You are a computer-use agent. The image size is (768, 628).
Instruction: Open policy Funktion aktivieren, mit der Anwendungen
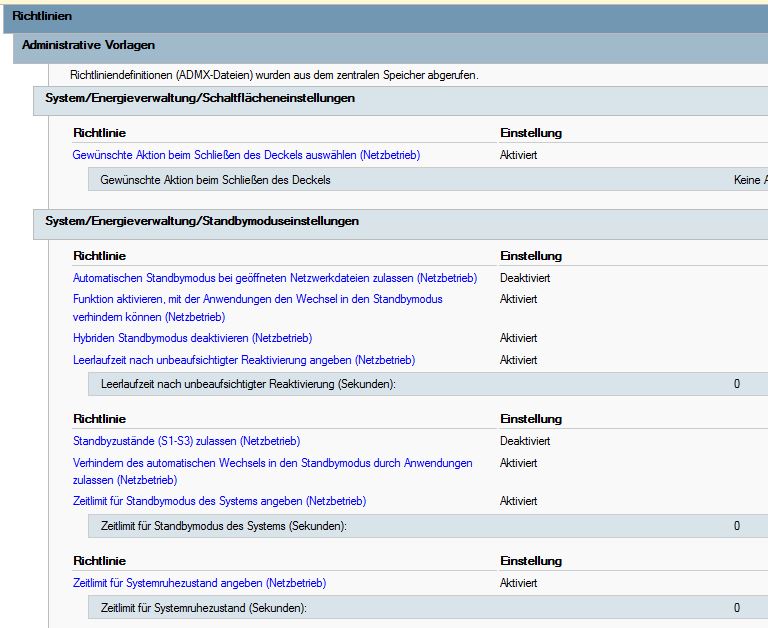coord(258,308)
